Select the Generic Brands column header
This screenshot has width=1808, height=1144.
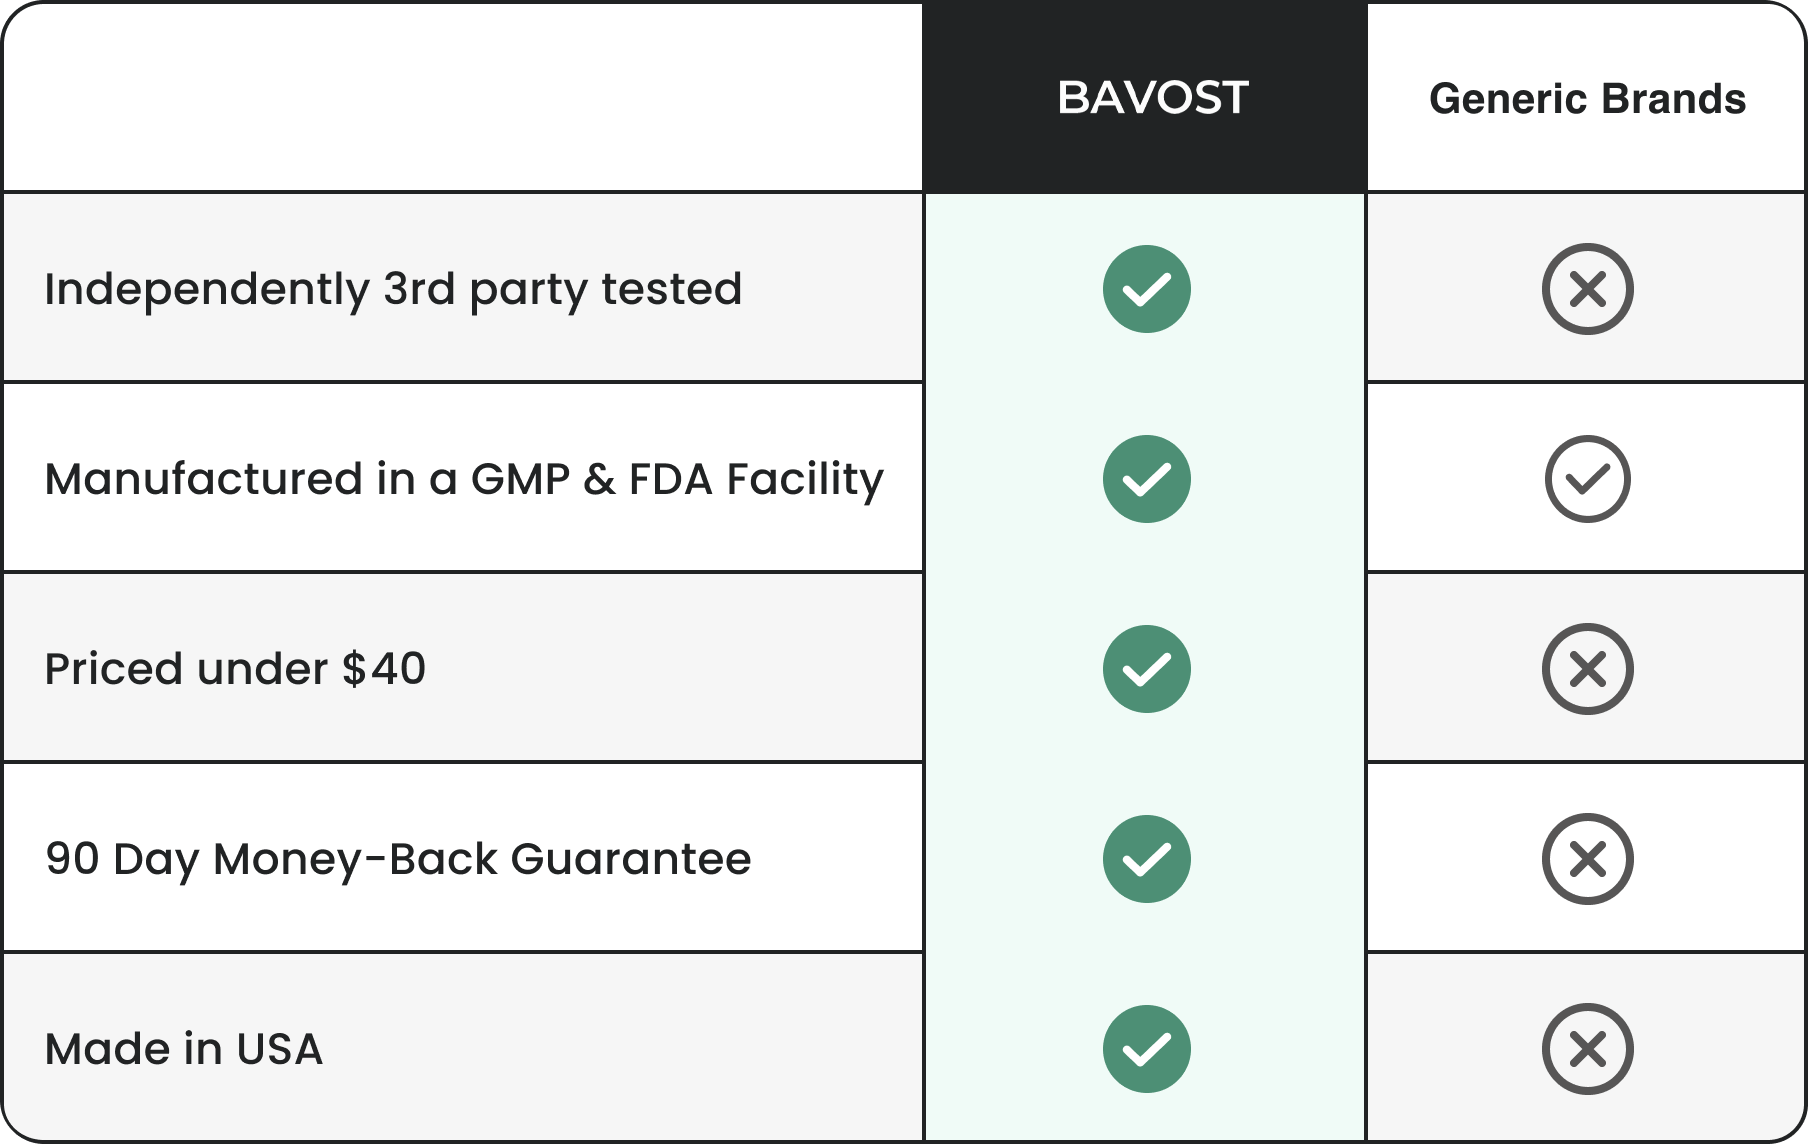click(x=1587, y=98)
